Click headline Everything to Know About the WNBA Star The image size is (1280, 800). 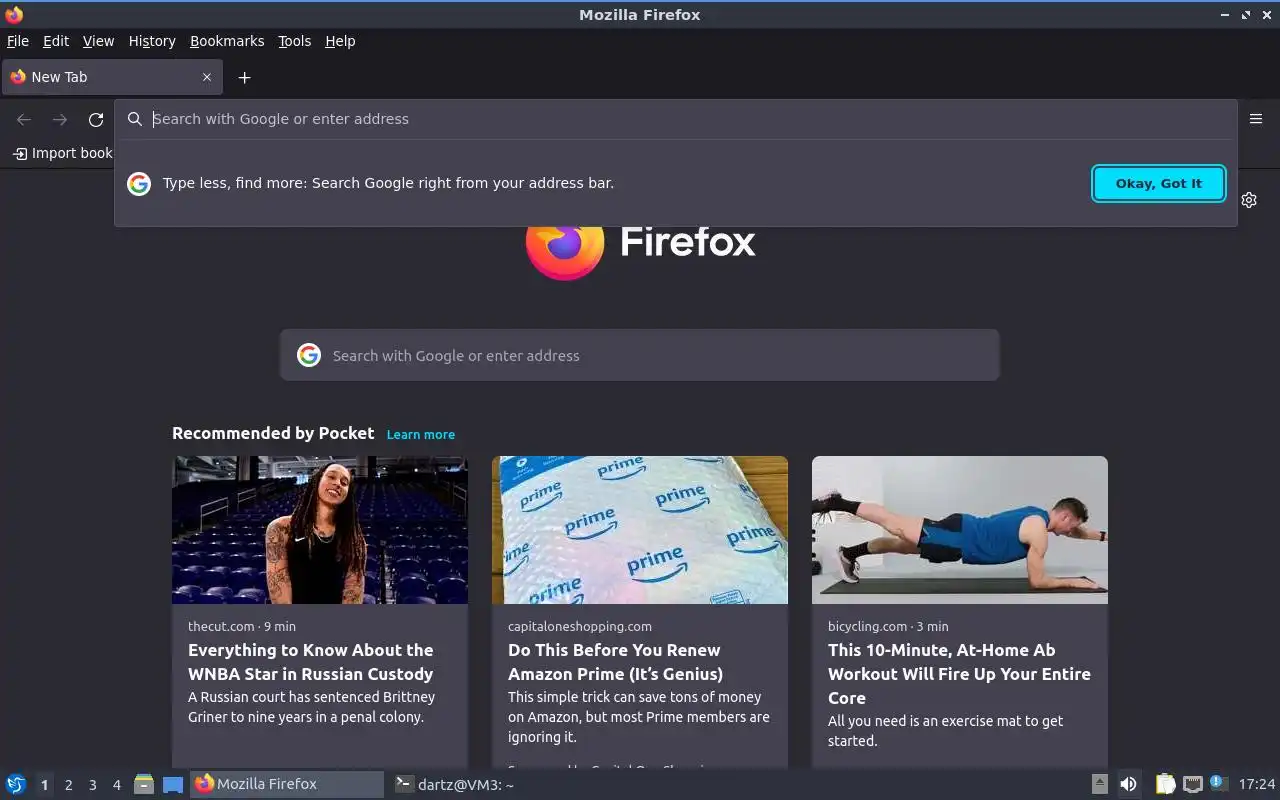(311, 662)
